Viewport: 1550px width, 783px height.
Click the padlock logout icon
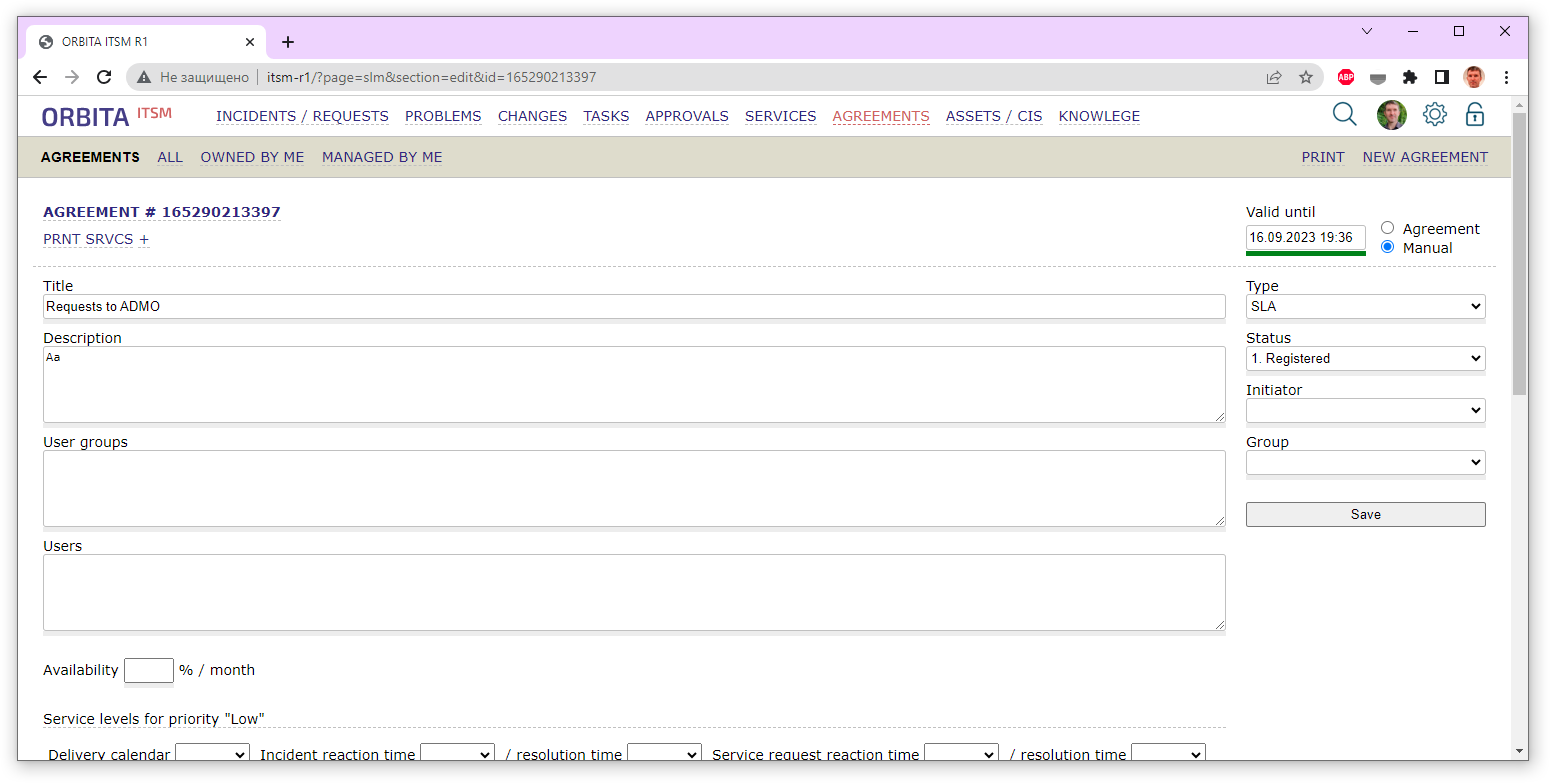tap(1474, 115)
